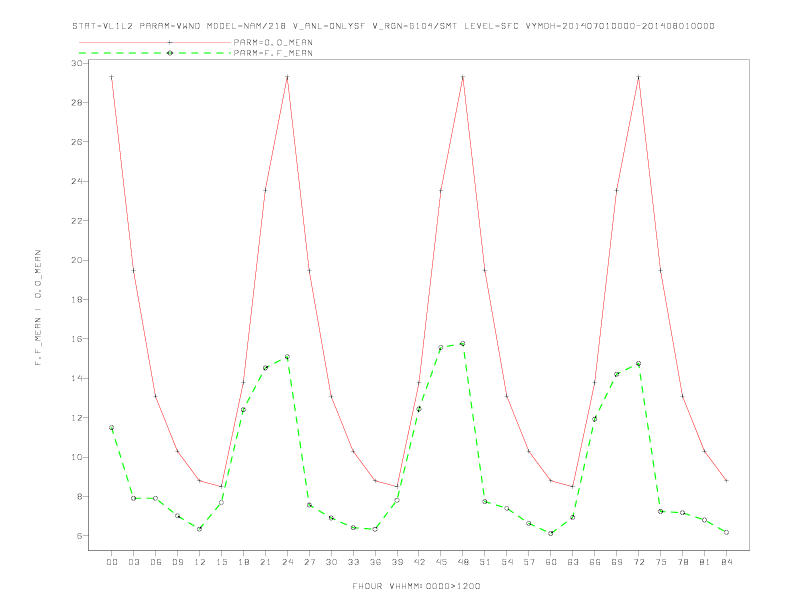Viewport: 792px width, 612px height.
Task: Click the red line peak at hour 48
Action: click(x=463, y=77)
